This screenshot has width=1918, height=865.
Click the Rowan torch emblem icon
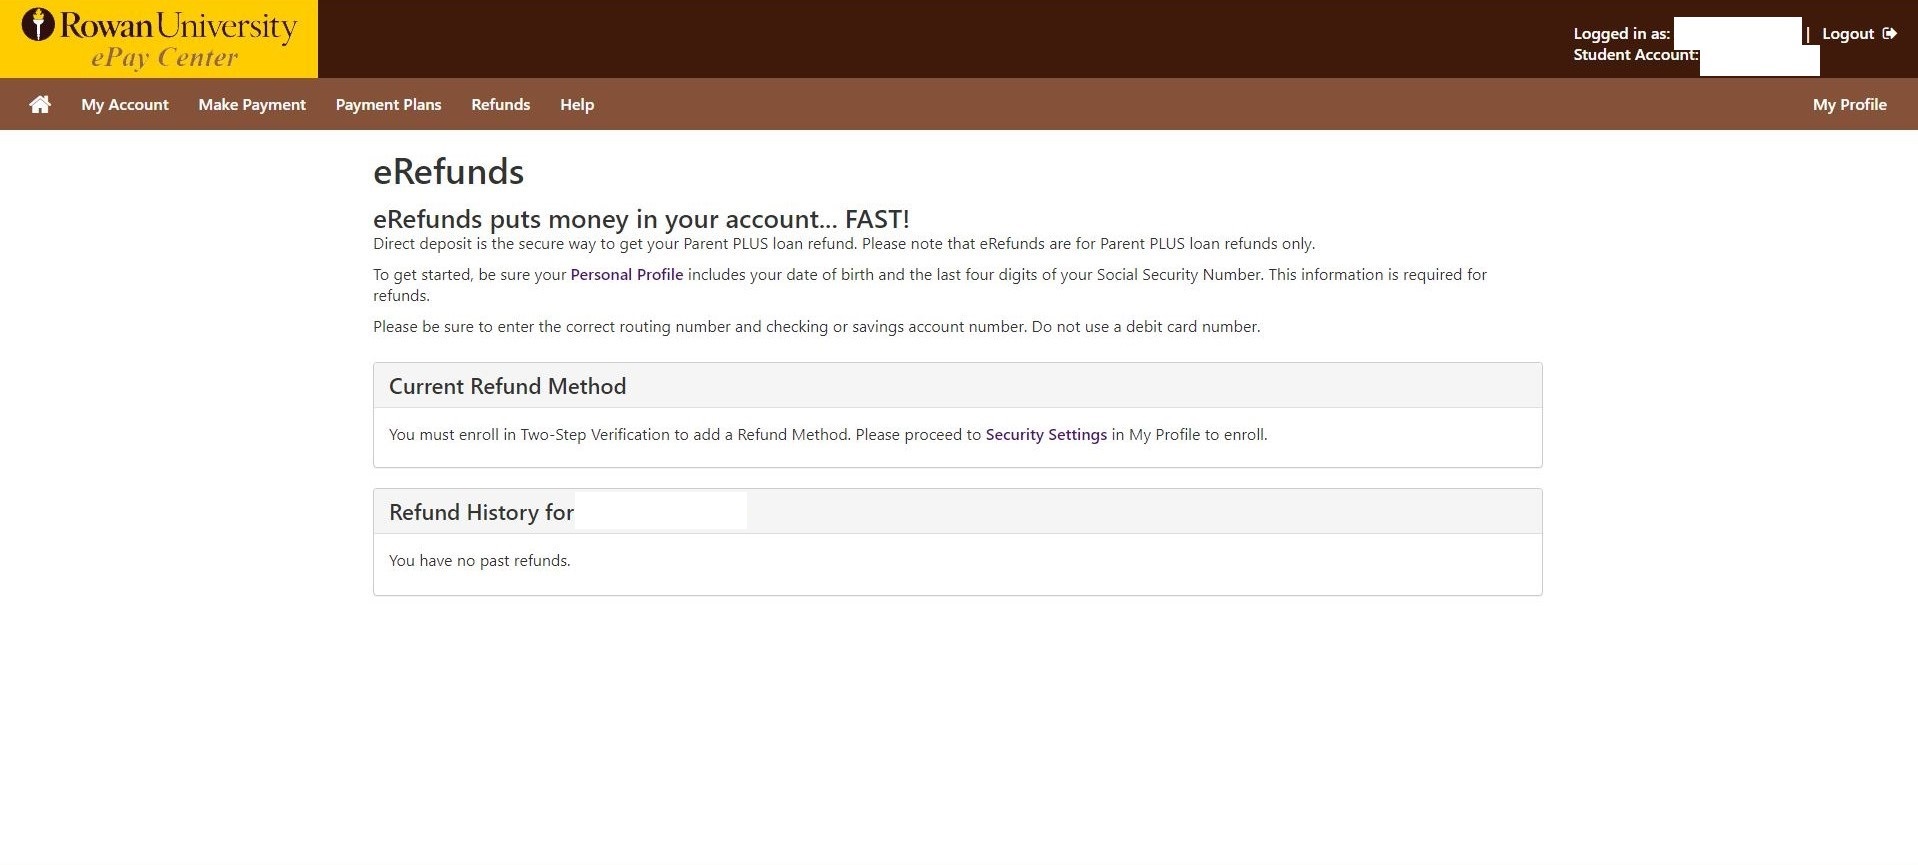[x=38, y=25]
